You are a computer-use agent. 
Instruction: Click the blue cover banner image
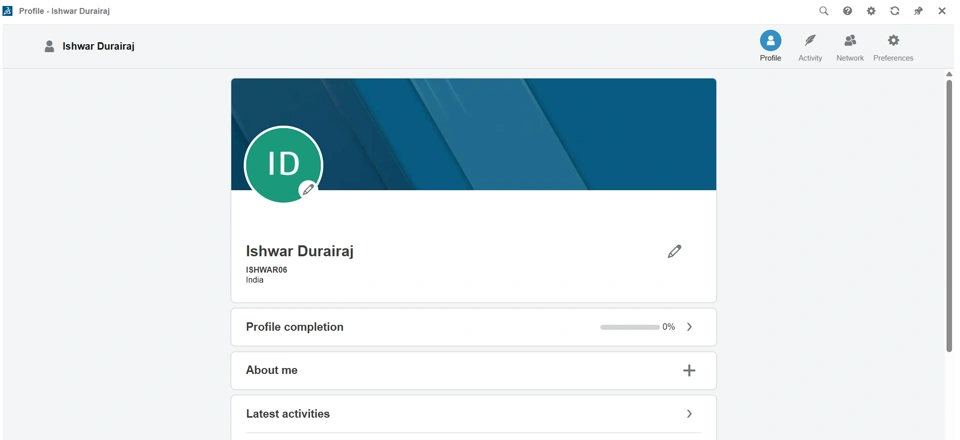[473, 134]
